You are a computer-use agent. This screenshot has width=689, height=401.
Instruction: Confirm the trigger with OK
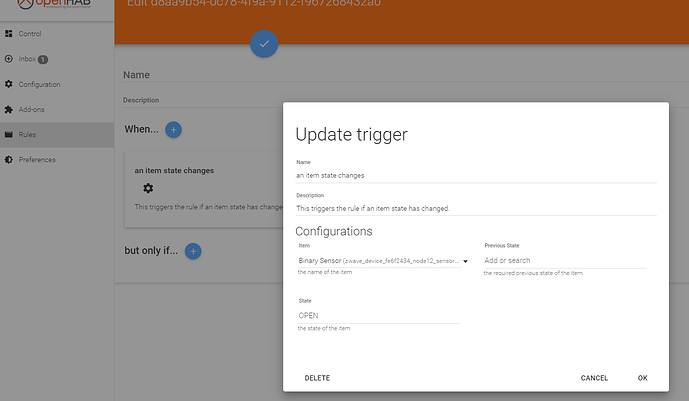click(642, 378)
